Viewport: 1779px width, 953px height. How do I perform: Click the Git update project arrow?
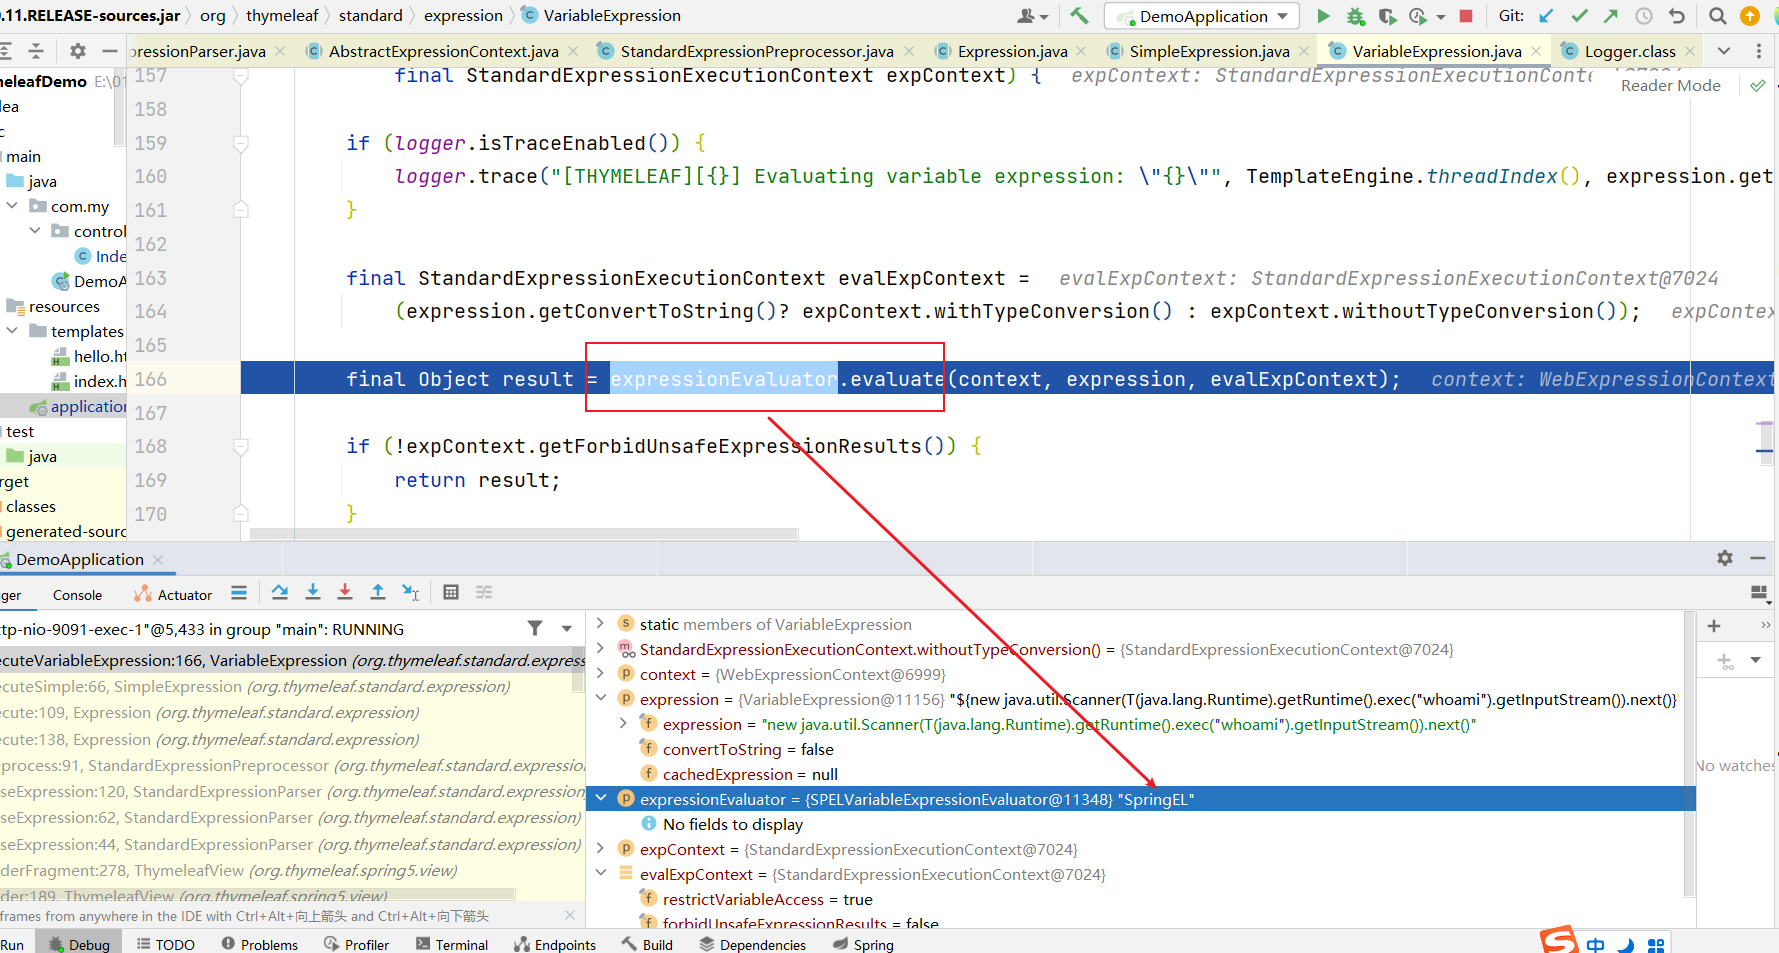(1546, 16)
